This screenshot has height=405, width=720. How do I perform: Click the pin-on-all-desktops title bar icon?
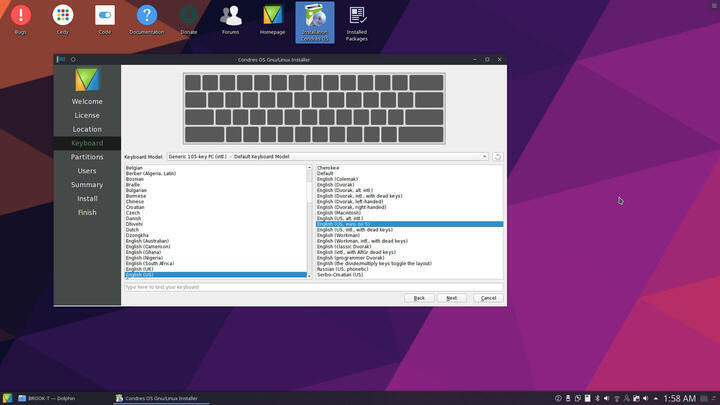(73, 59)
